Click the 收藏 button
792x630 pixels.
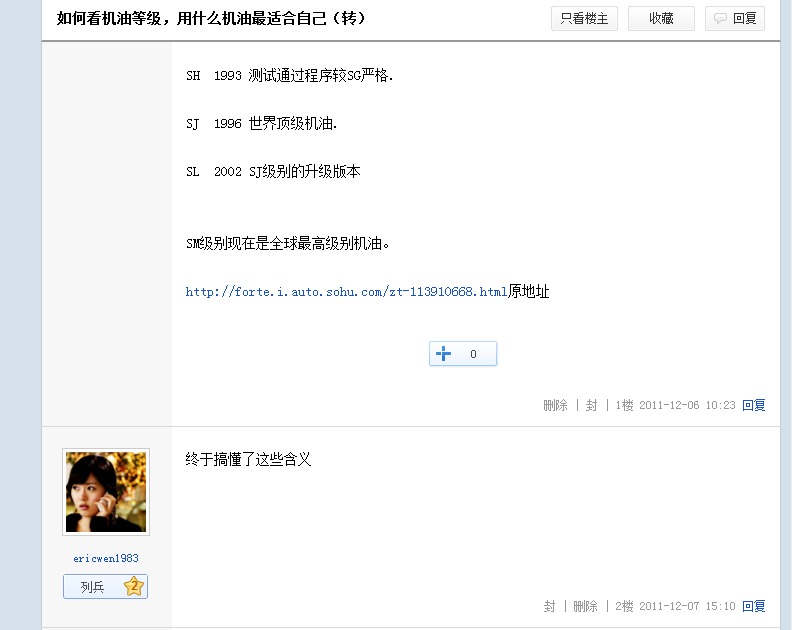[x=661, y=19]
